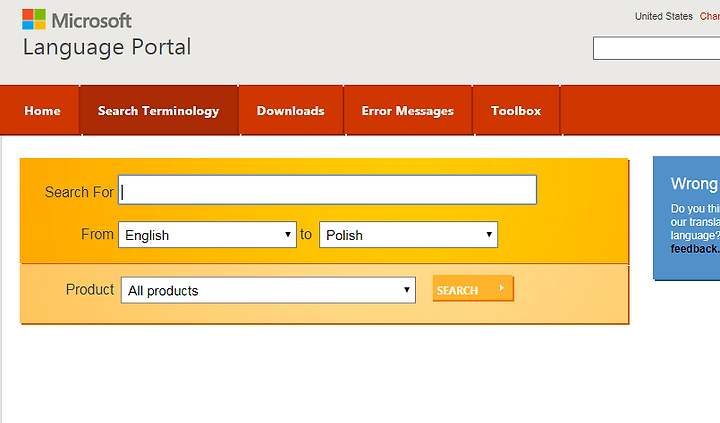Click the "Search For" label
Viewport: 720px width, 423px height.
(x=79, y=192)
